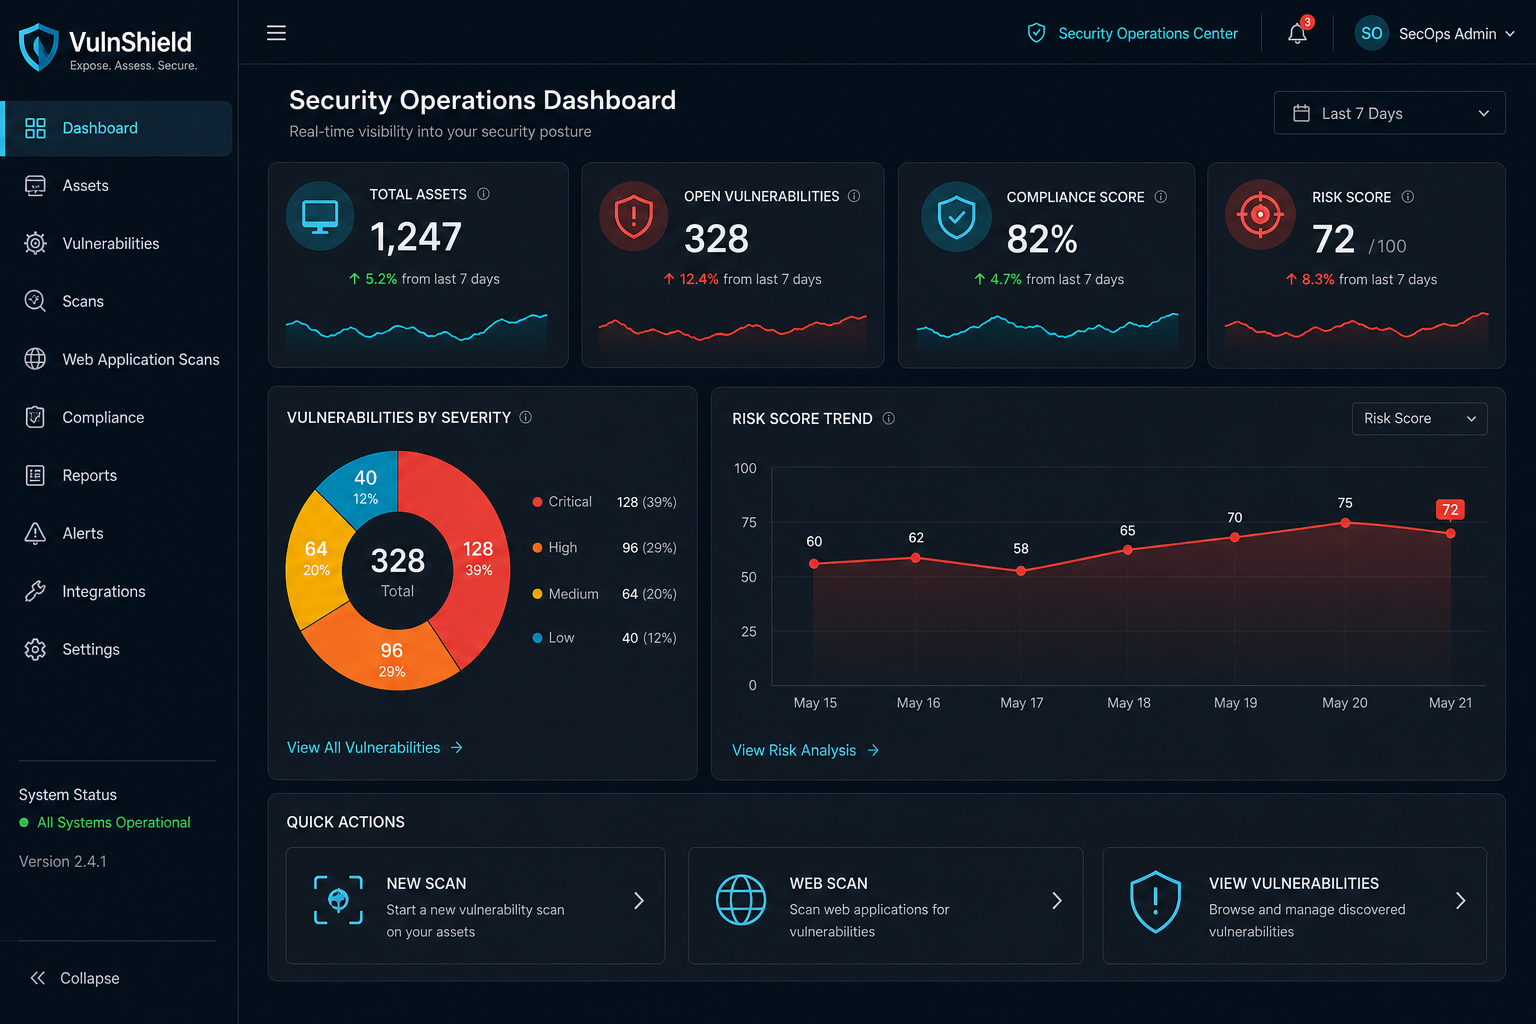Open the hamburger menu icon
The image size is (1536, 1024).
(277, 33)
